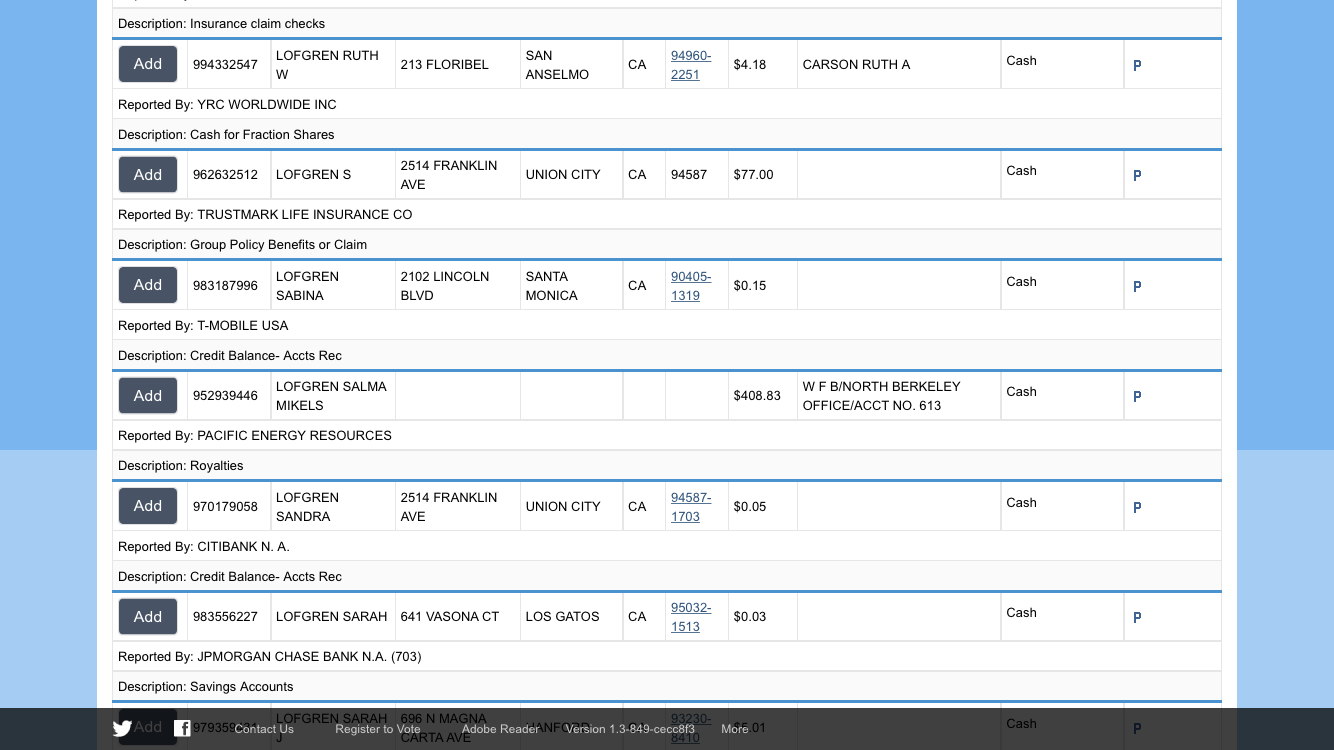Add property 962632512 to claim

coord(148,175)
